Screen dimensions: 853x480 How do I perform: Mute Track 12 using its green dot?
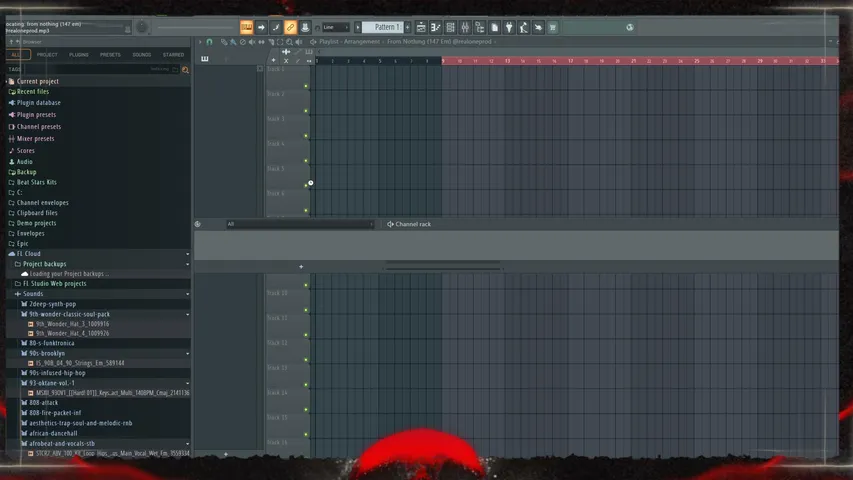(x=306, y=360)
